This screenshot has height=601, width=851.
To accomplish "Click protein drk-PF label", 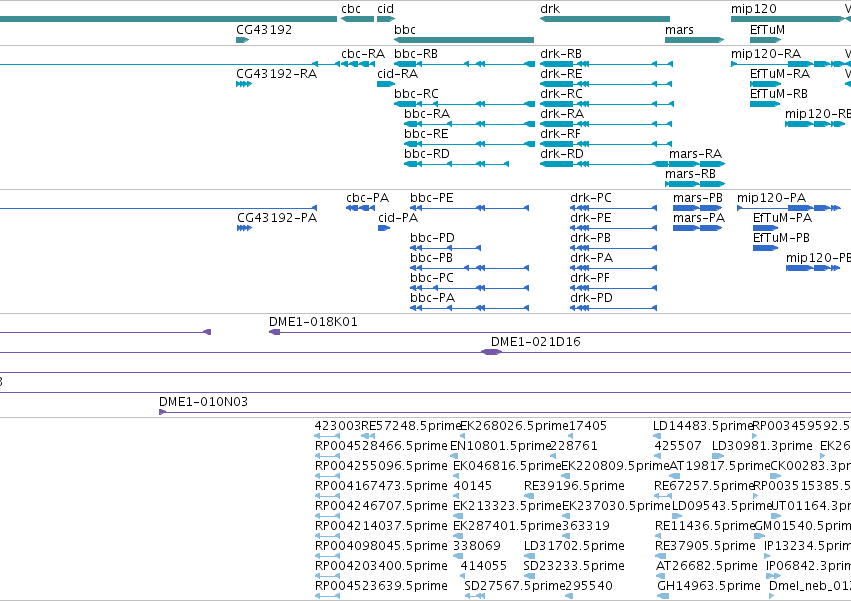I will tap(589, 279).
